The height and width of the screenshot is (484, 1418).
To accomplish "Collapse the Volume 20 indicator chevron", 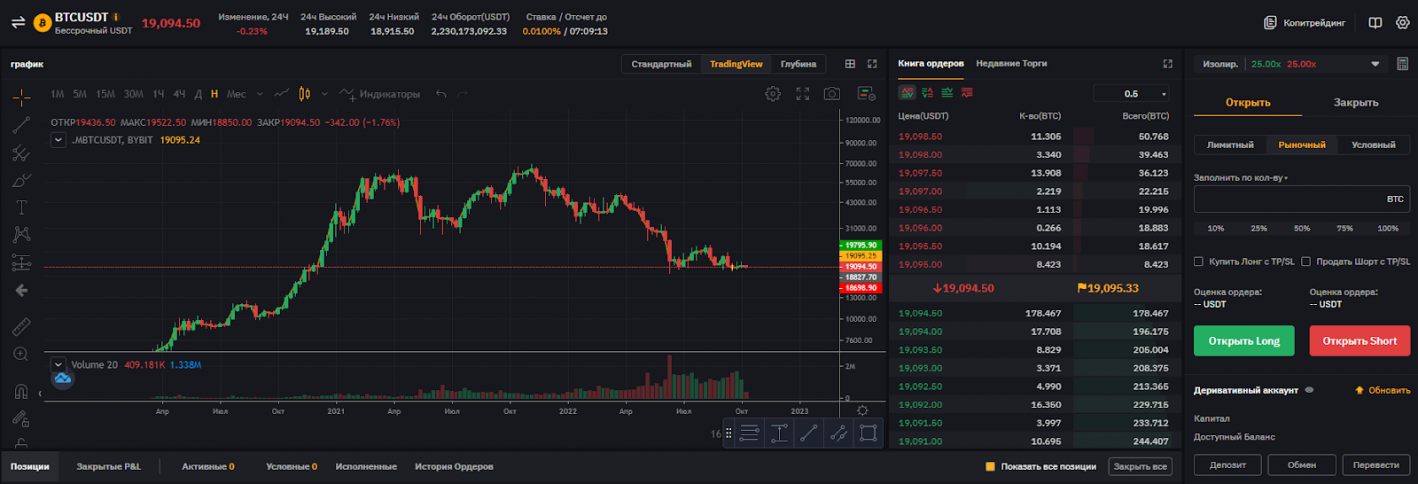I will (x=58, y=365).
